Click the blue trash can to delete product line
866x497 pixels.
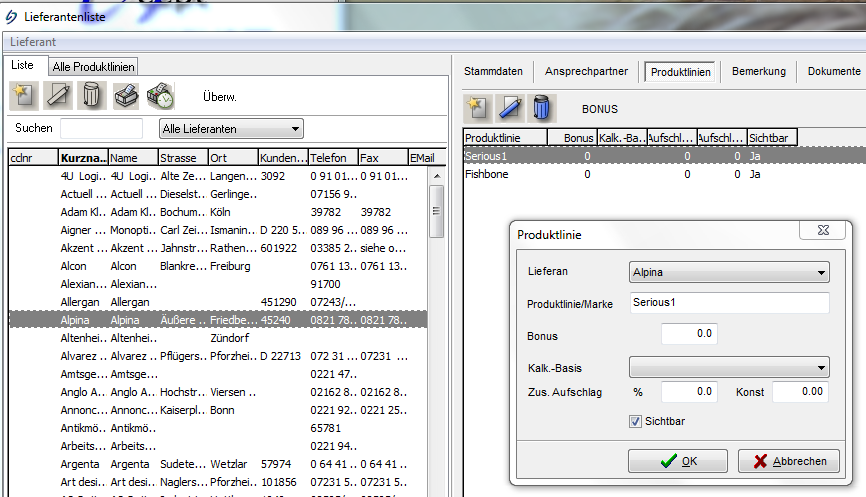(541, 107)
